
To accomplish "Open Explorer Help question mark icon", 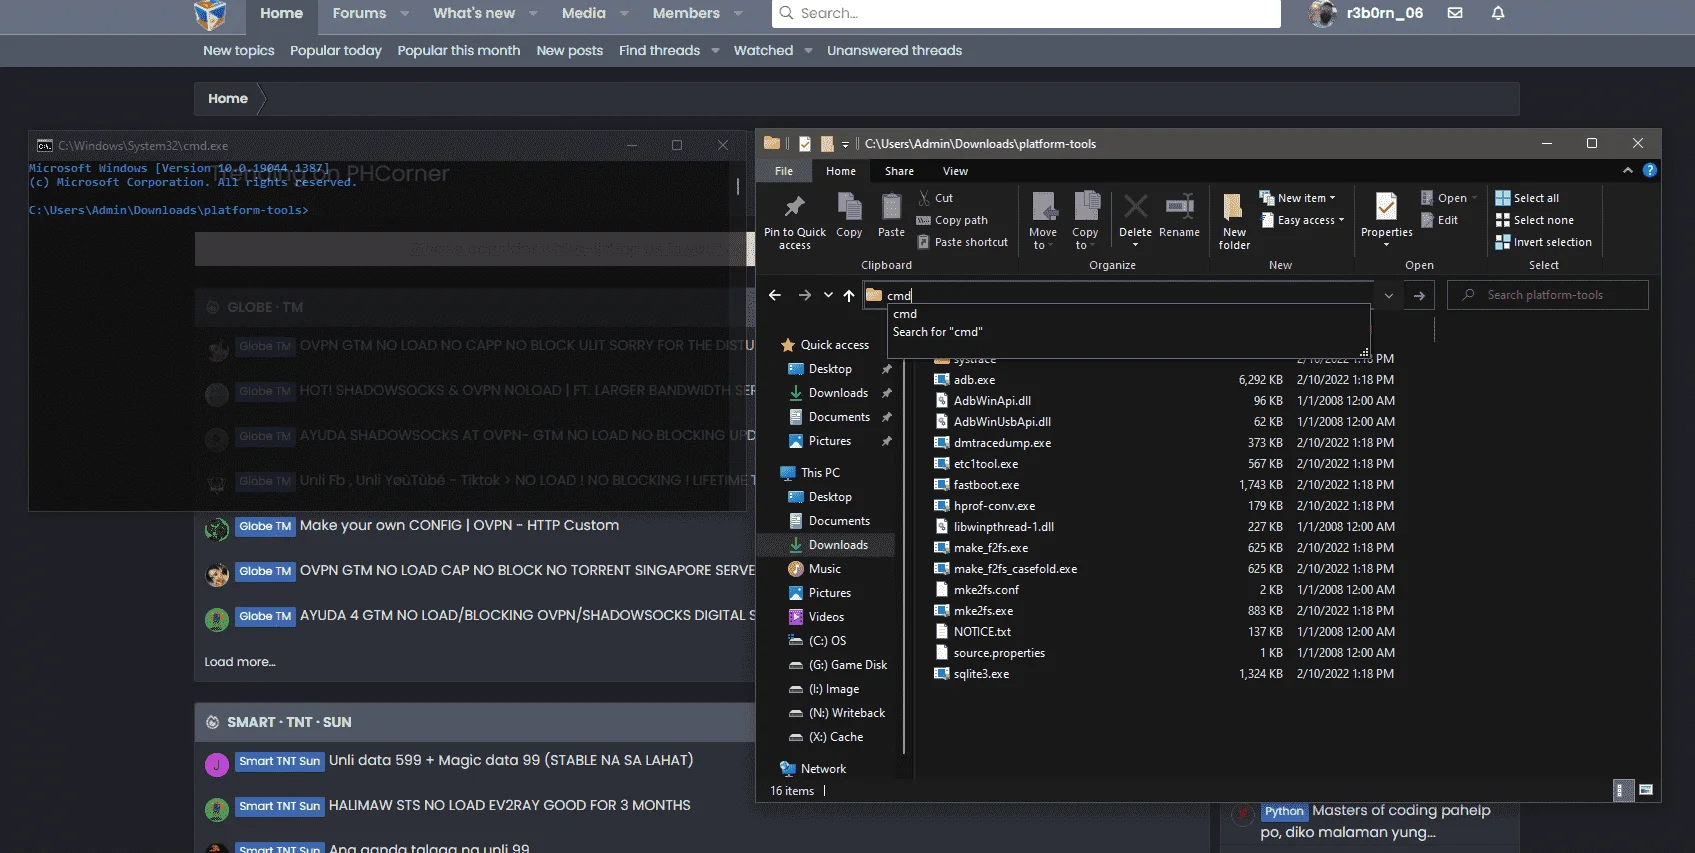I will pos(1650,170).
